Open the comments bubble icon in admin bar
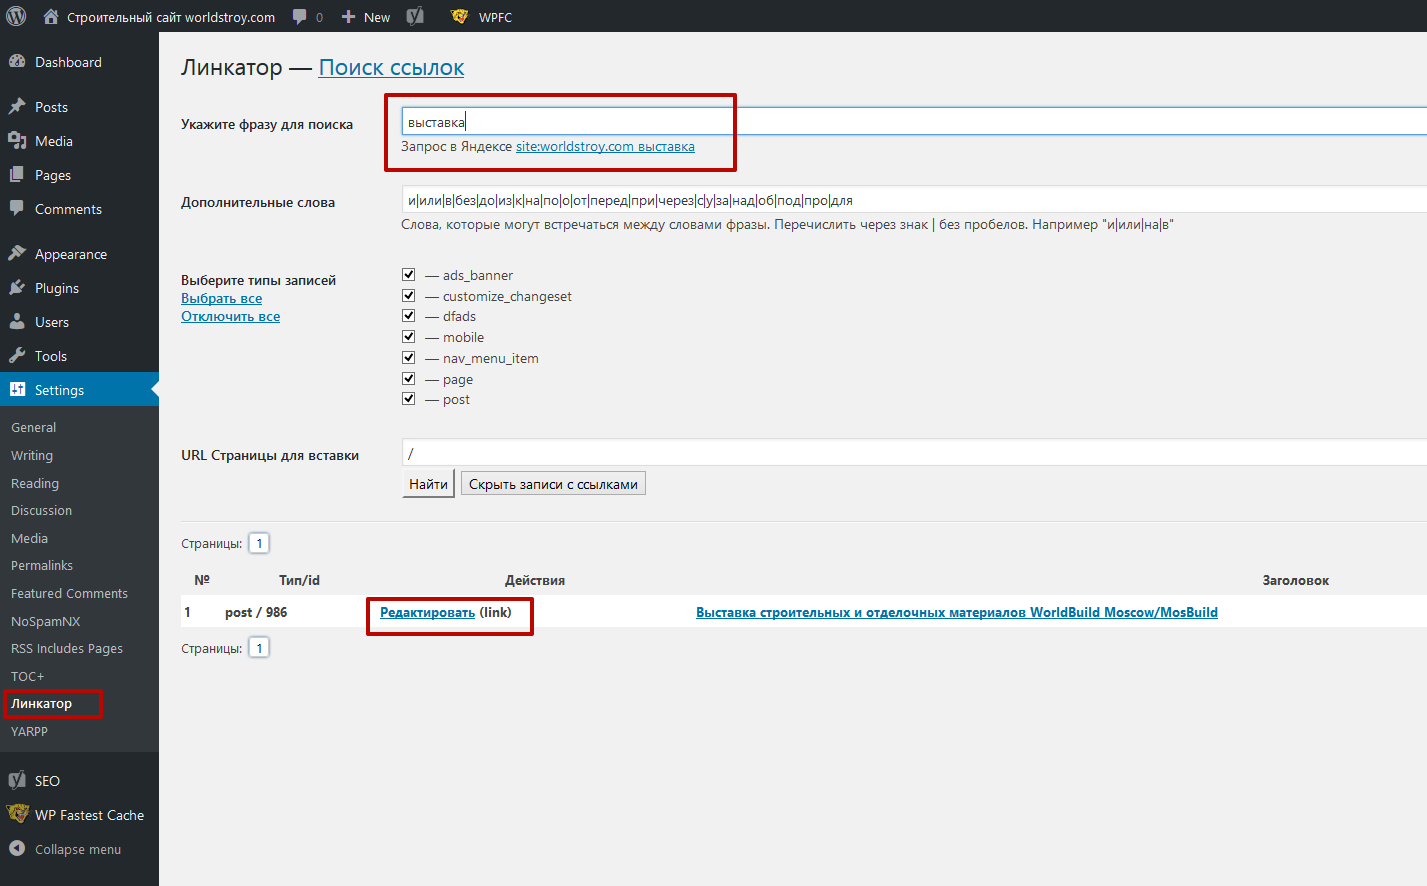 click(x=300, y=17)
